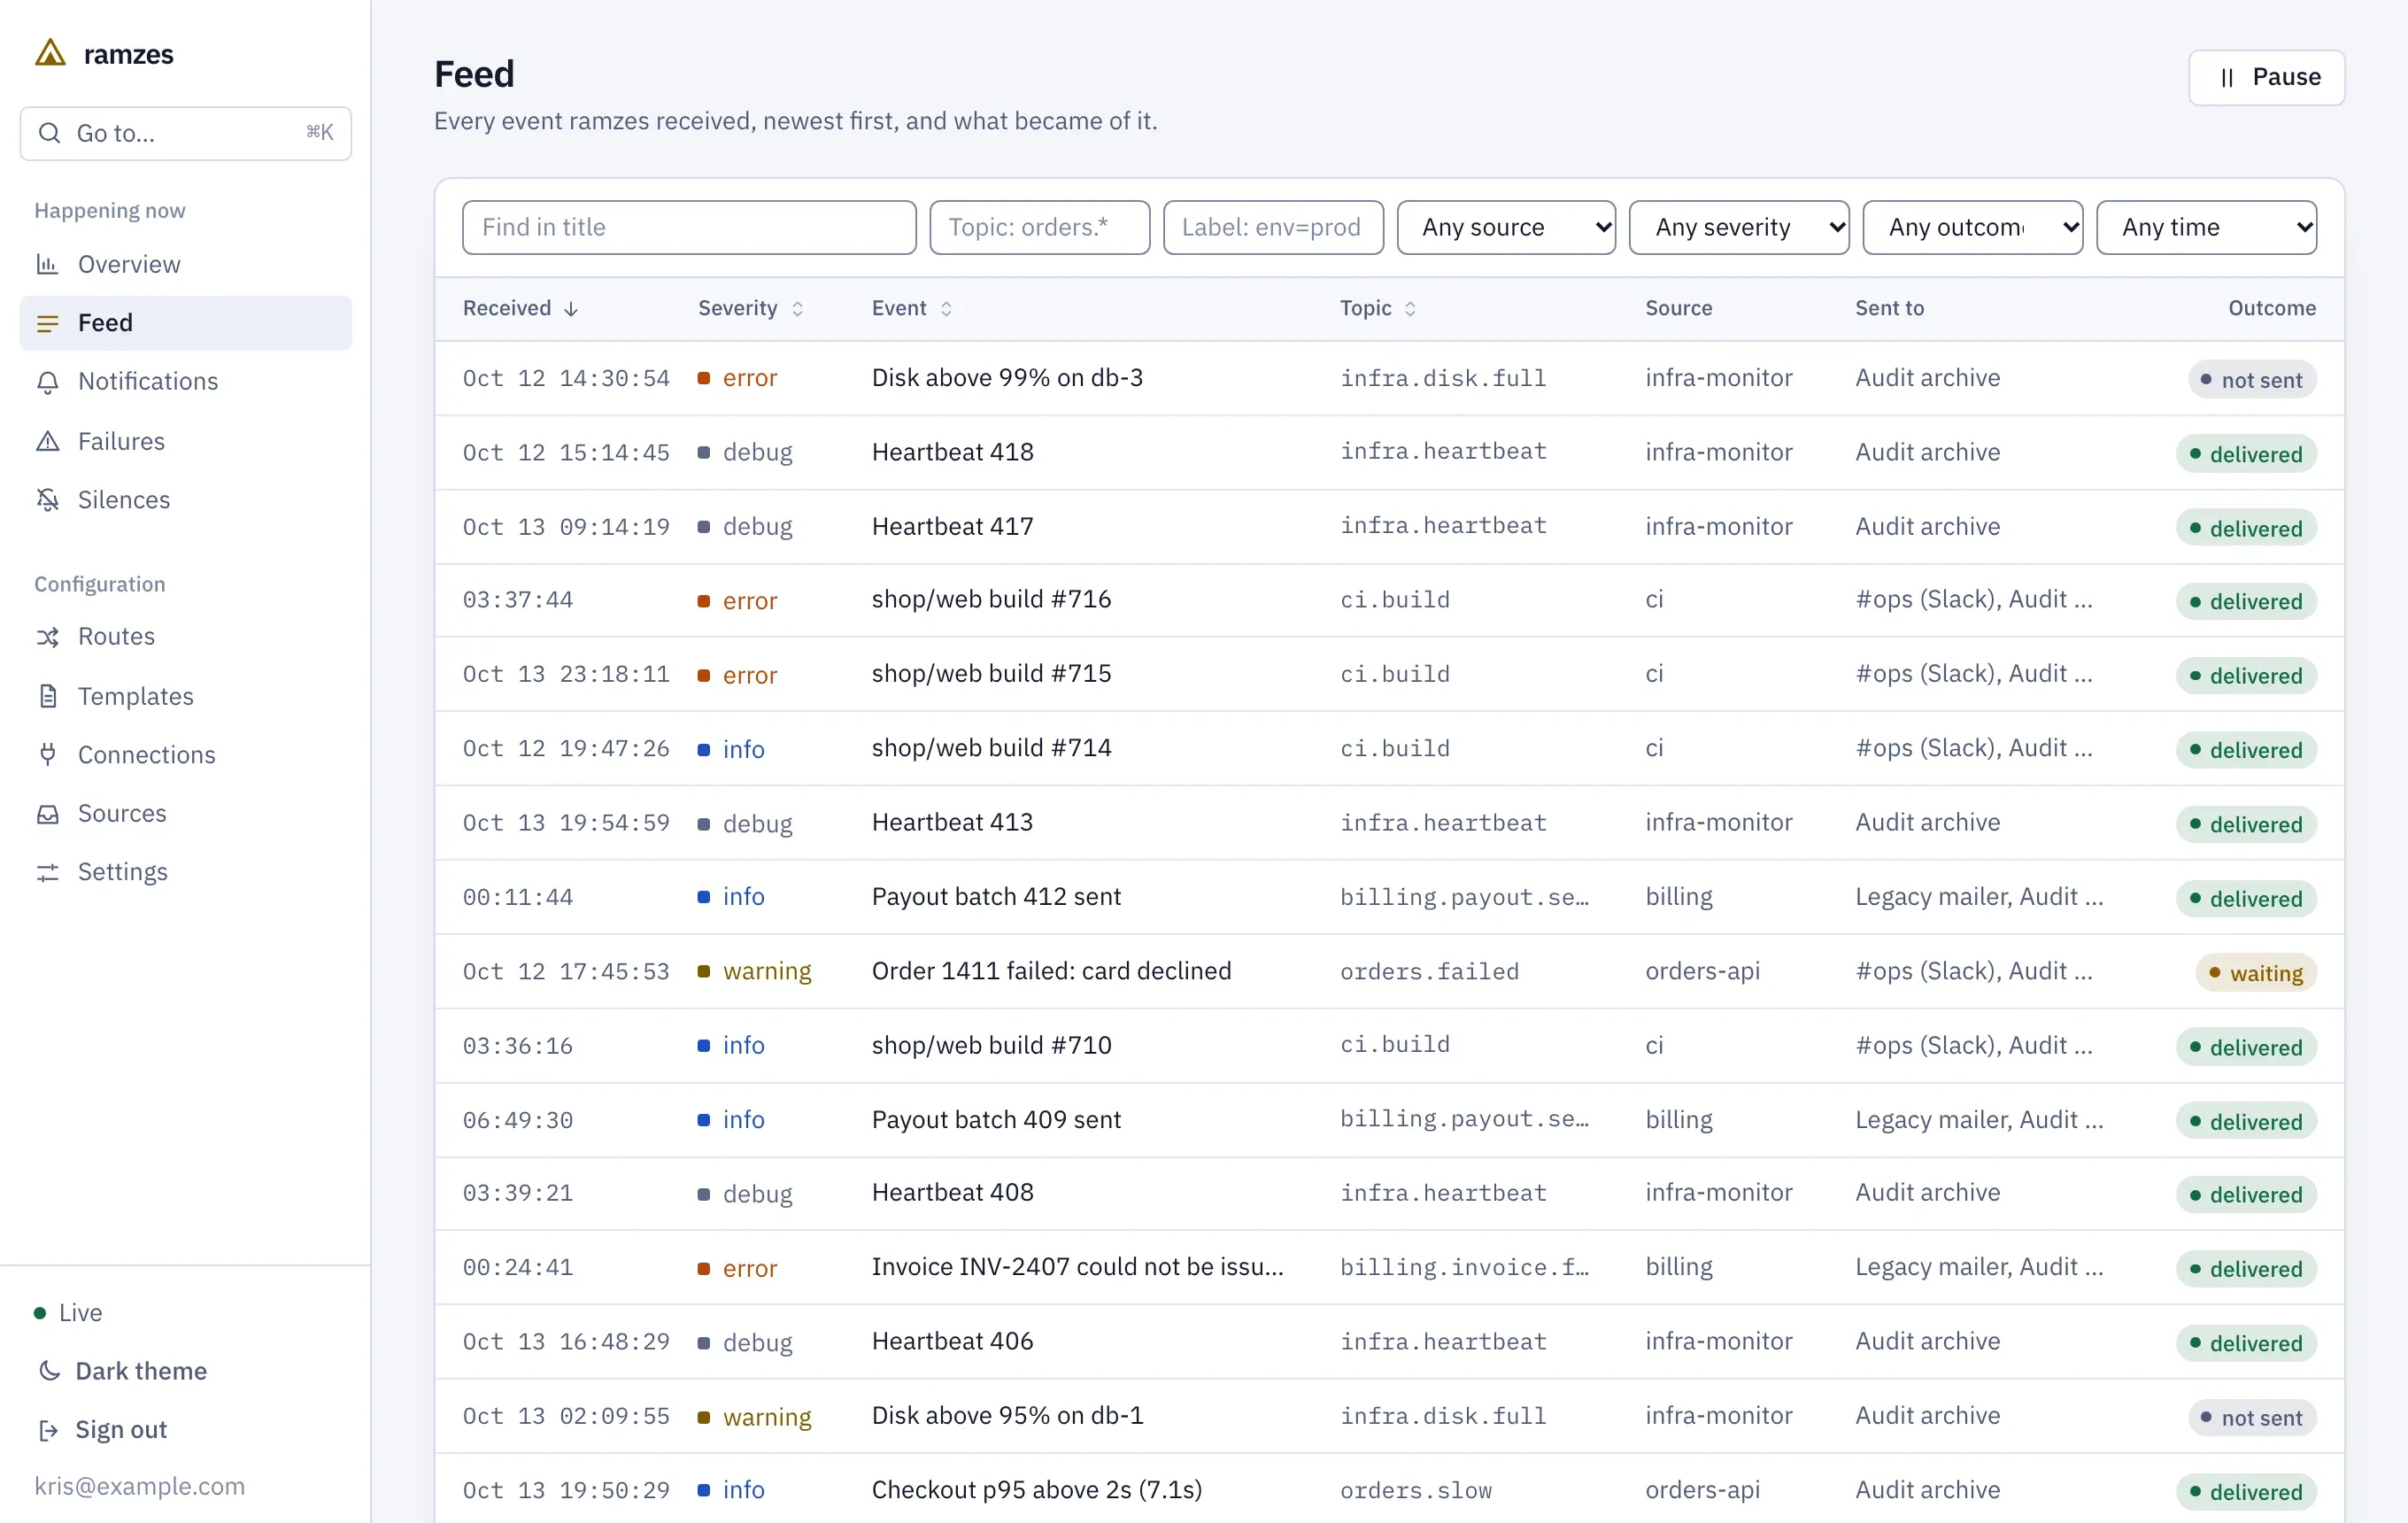Go to Notifications page

coord(186,382)
